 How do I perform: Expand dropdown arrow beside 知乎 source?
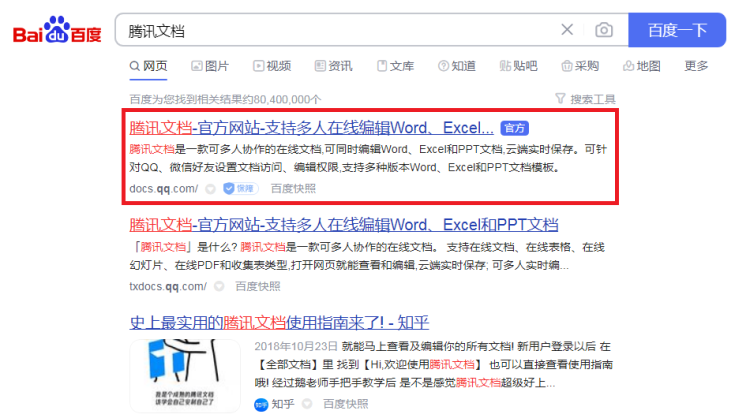pos(307,404)
